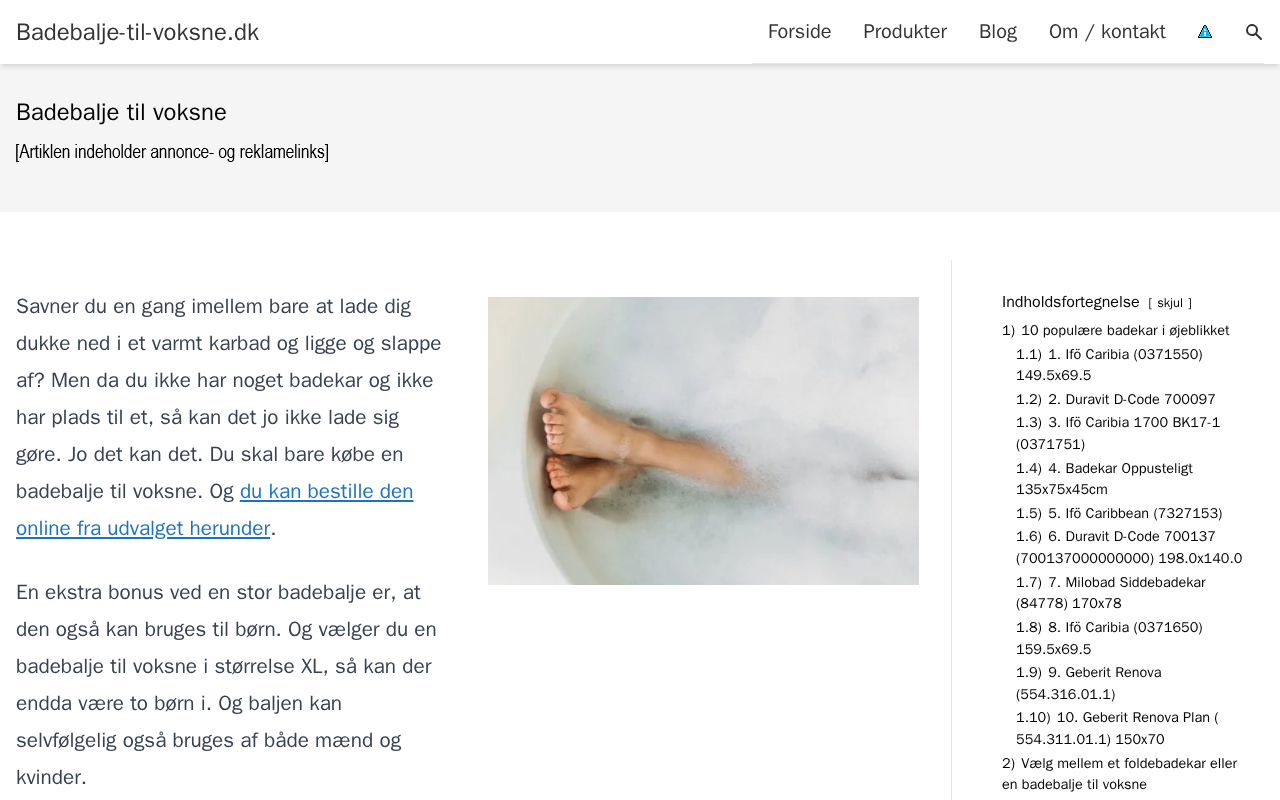Click the Badebalje-til-voksne.dk site title
1280x800 pixels.
pos(137,32)
